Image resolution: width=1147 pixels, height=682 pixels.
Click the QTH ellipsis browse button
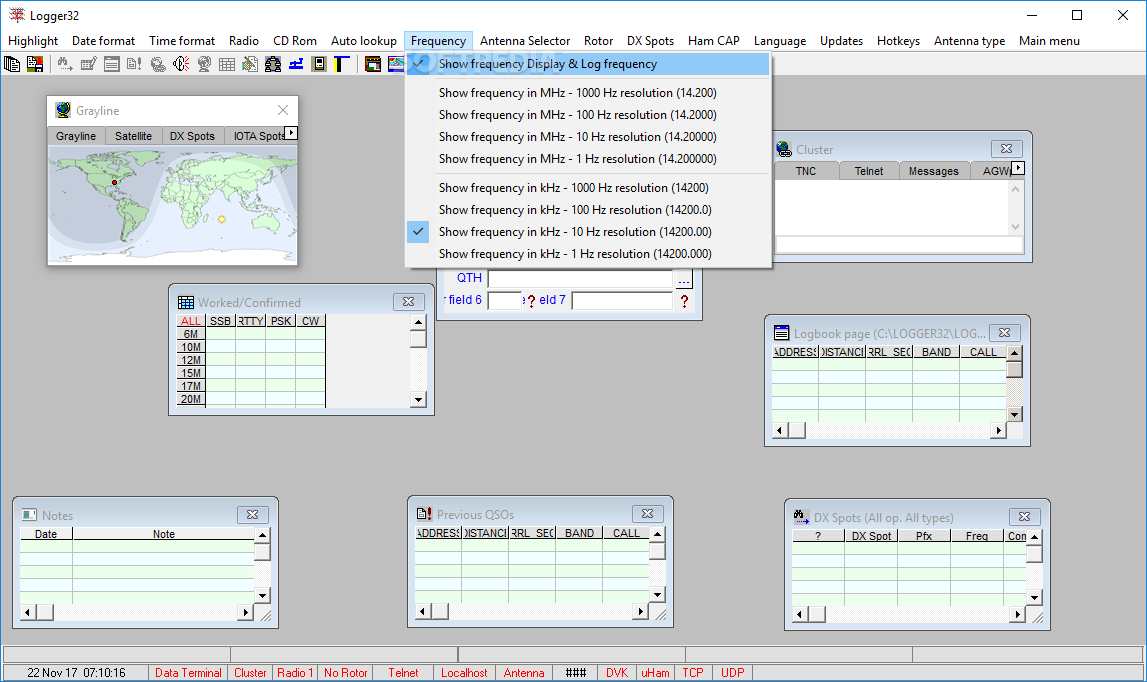[683, 279]
